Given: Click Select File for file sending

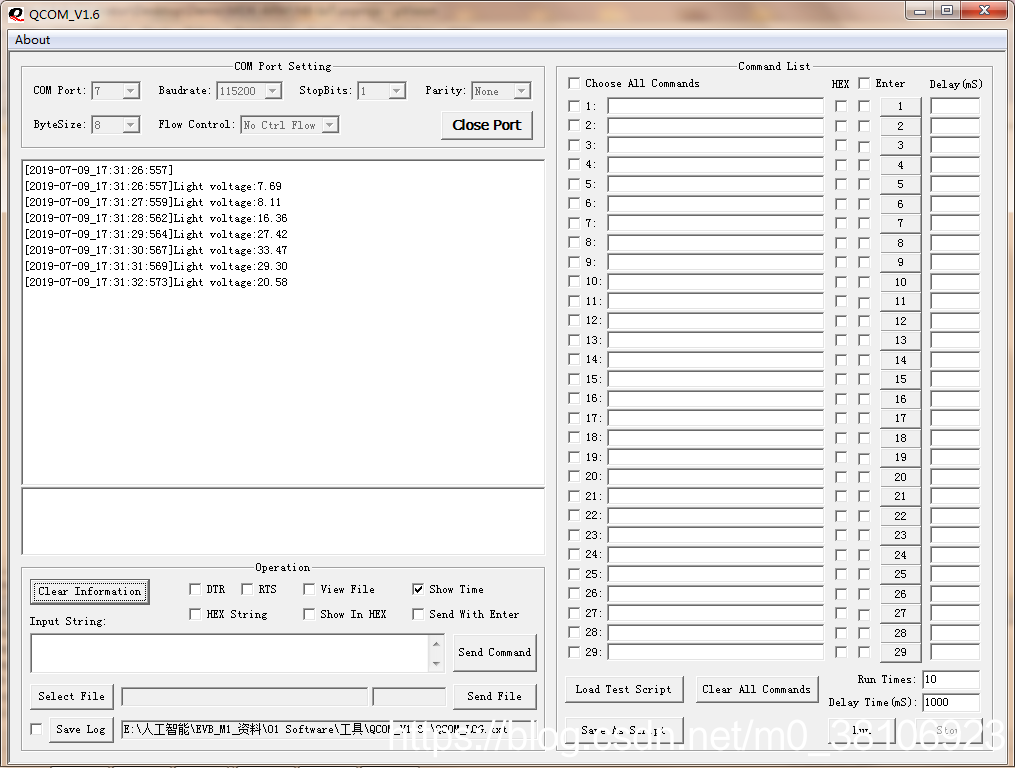Looking at the screenshot, I should click(70, 696).
